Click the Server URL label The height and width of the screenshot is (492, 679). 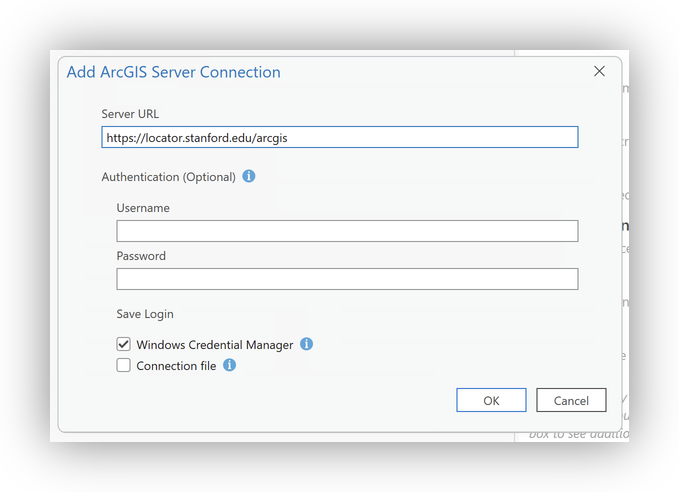(130, 114)
